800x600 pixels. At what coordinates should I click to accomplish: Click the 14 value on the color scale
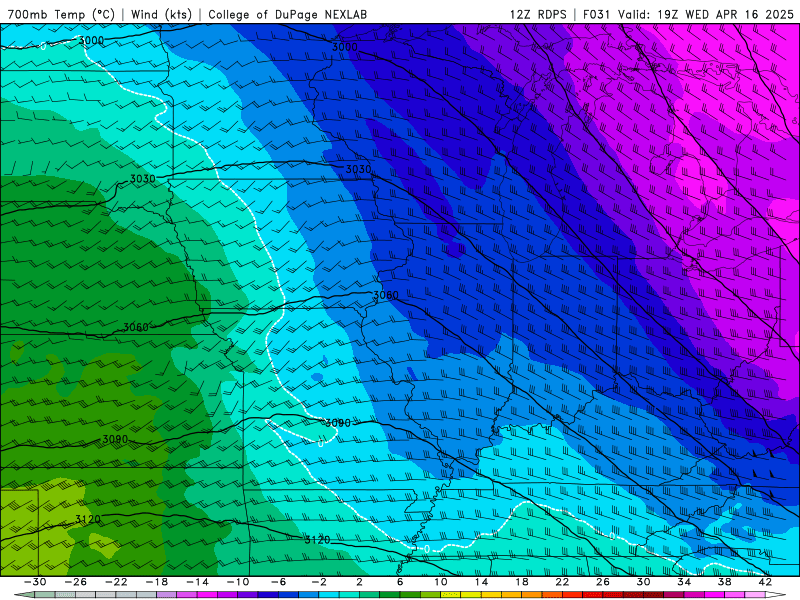tap(481, 582)
